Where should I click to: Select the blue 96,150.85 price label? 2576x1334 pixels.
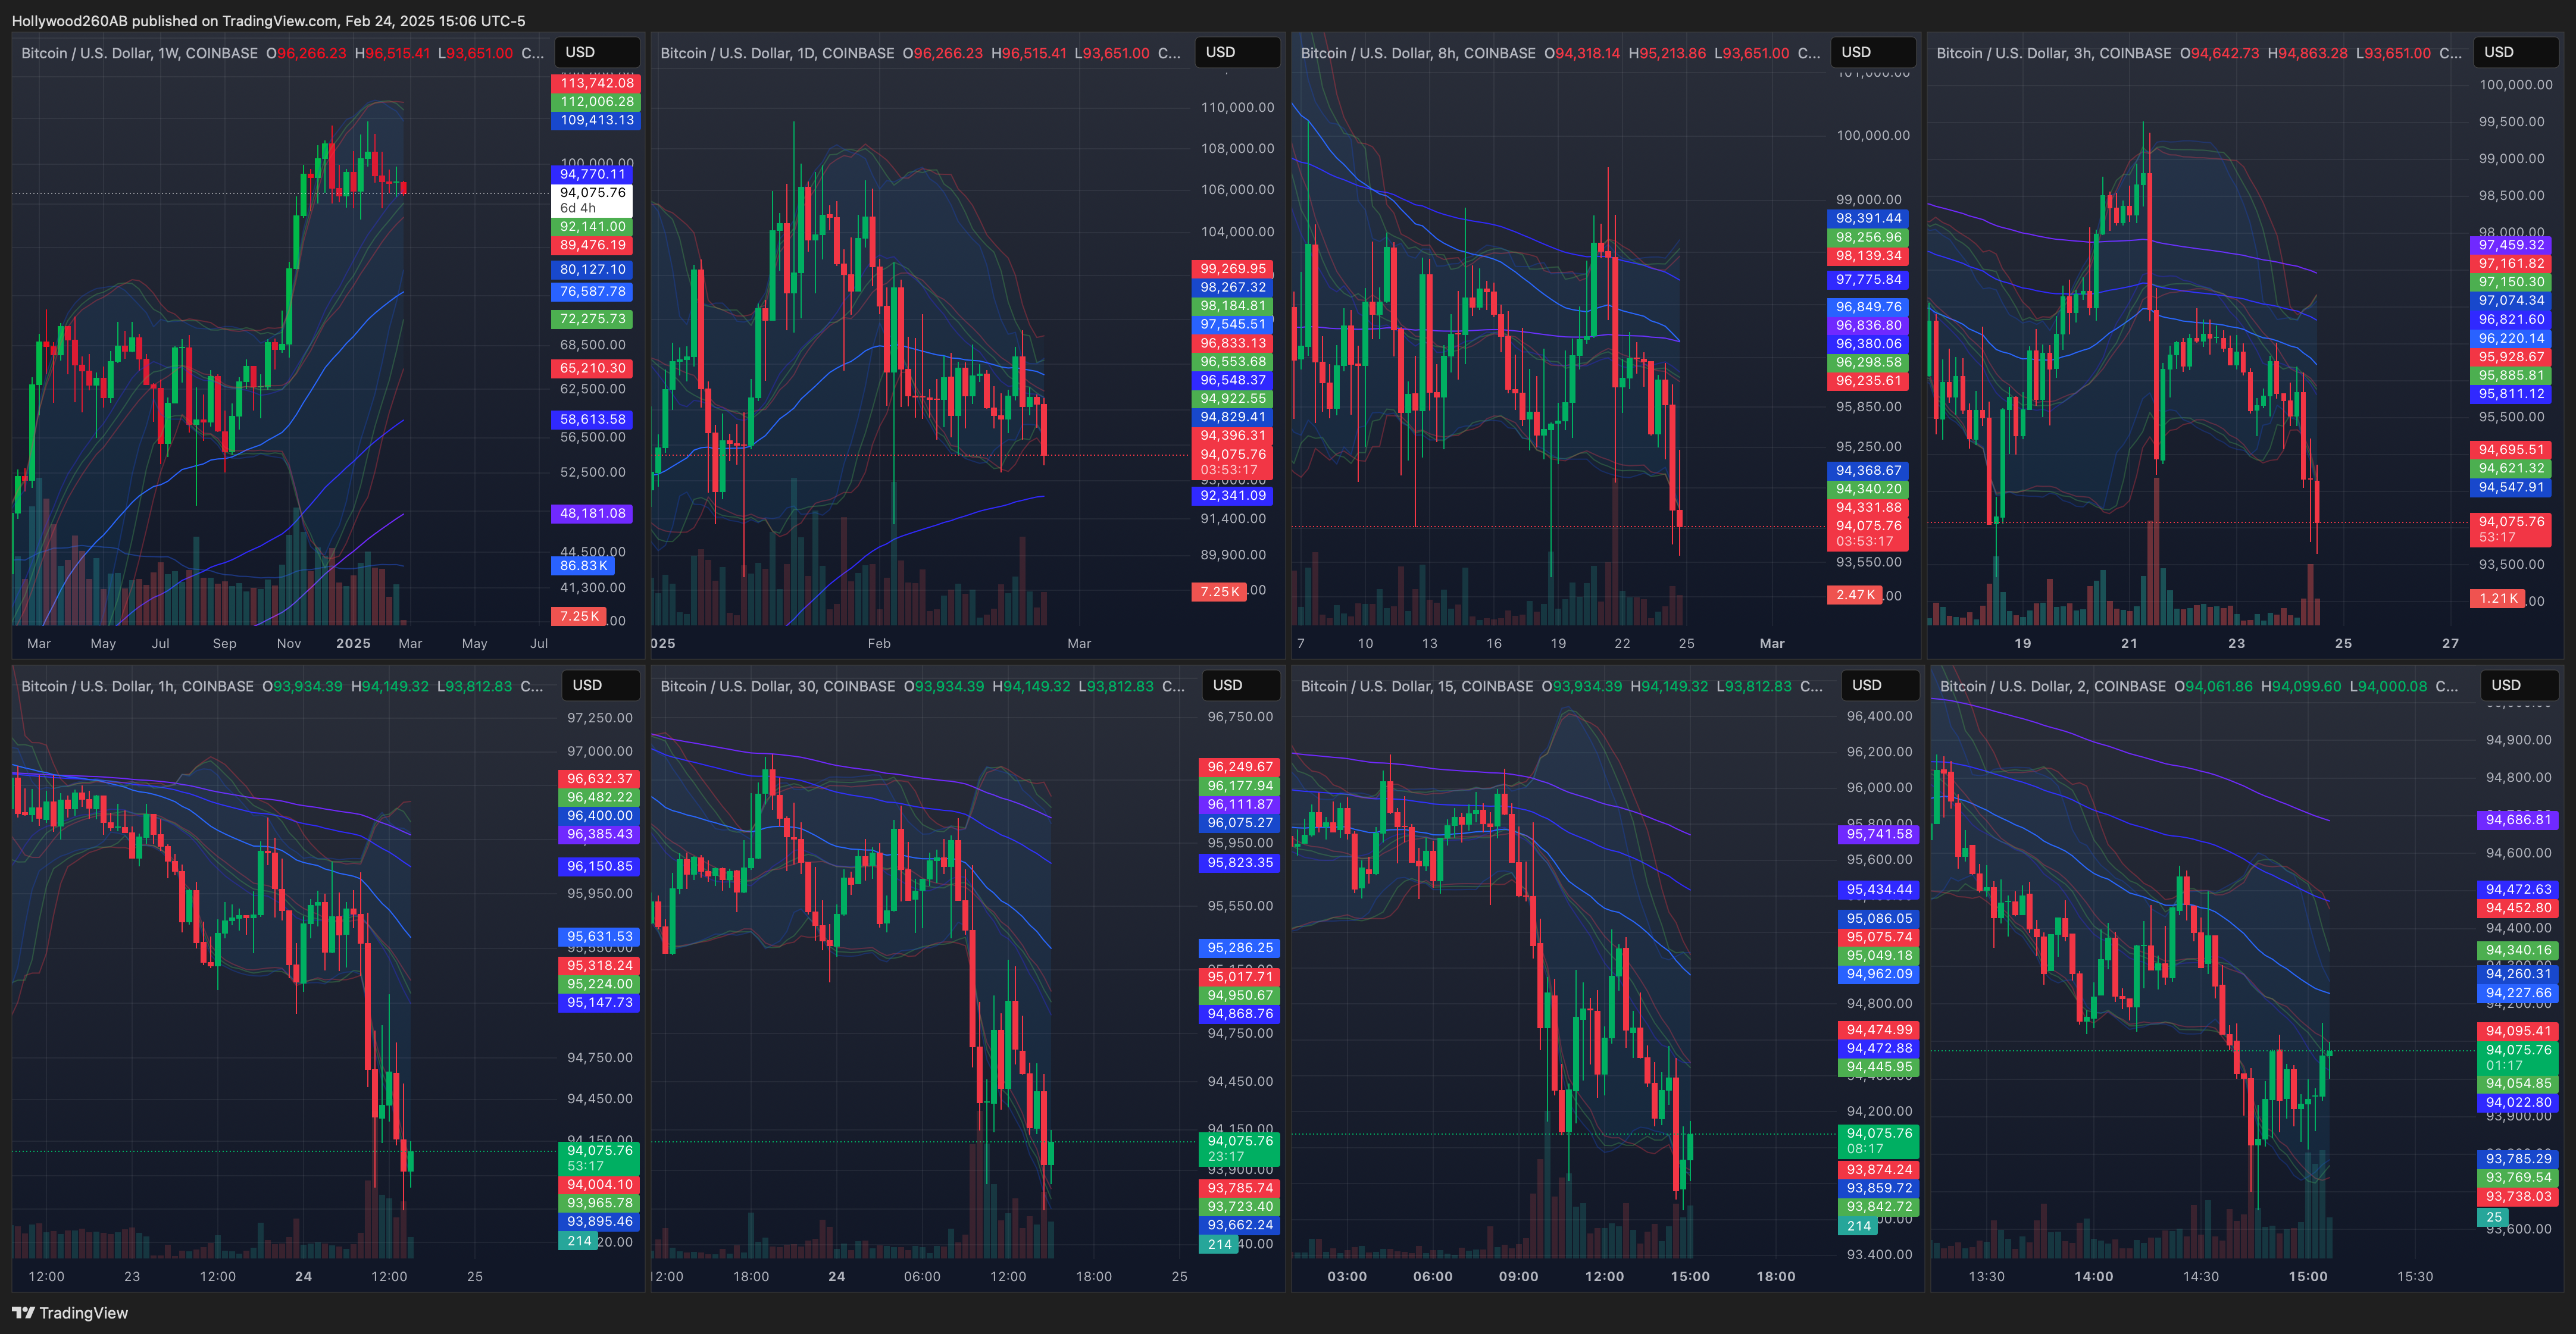599,866
